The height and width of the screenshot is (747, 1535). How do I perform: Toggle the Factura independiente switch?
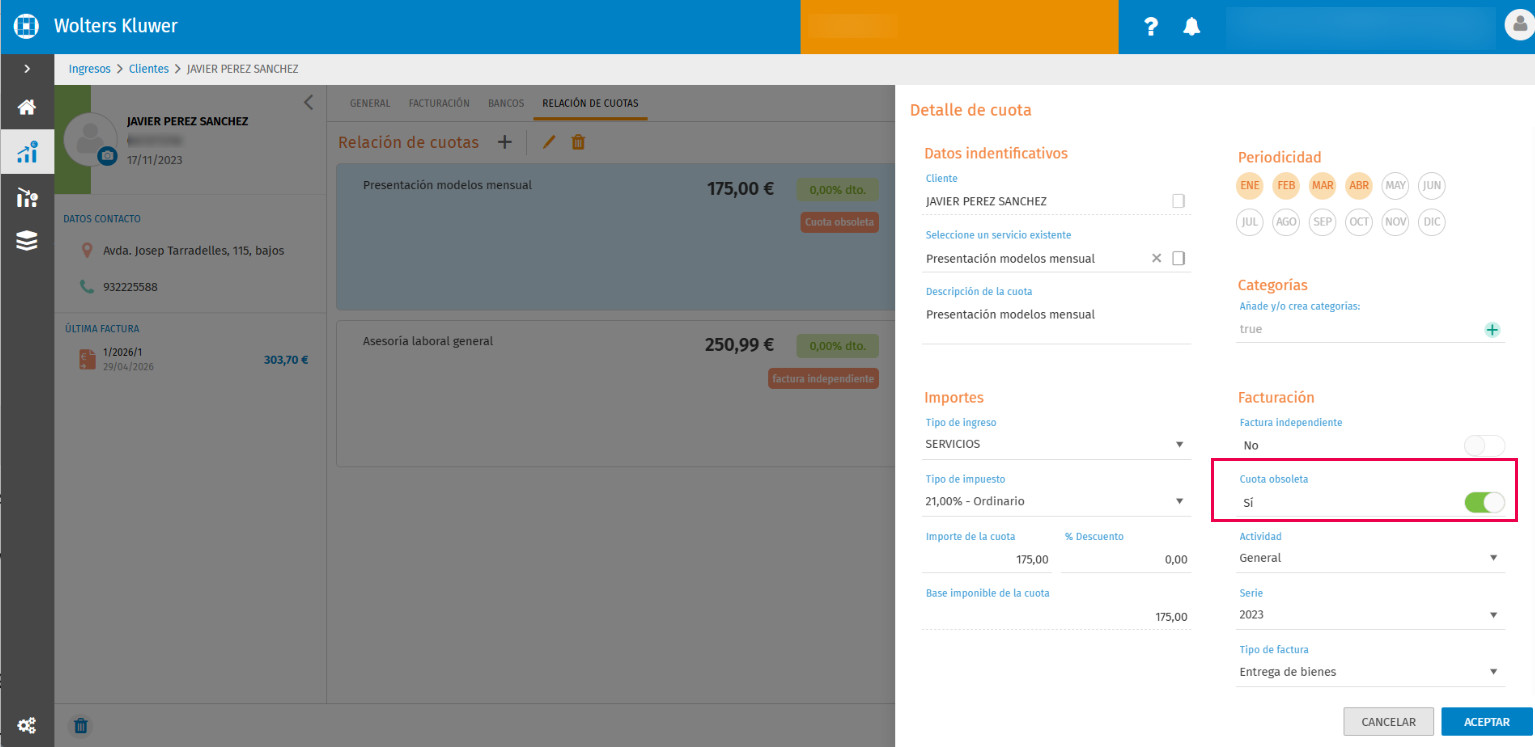click(x=1484, y=446)
